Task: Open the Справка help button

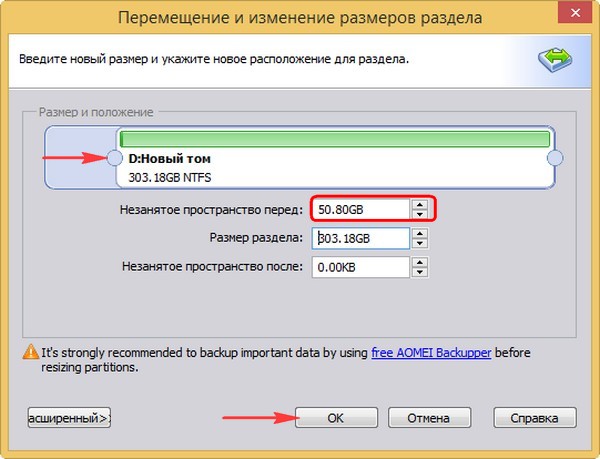Action: [x=535, y=418]
